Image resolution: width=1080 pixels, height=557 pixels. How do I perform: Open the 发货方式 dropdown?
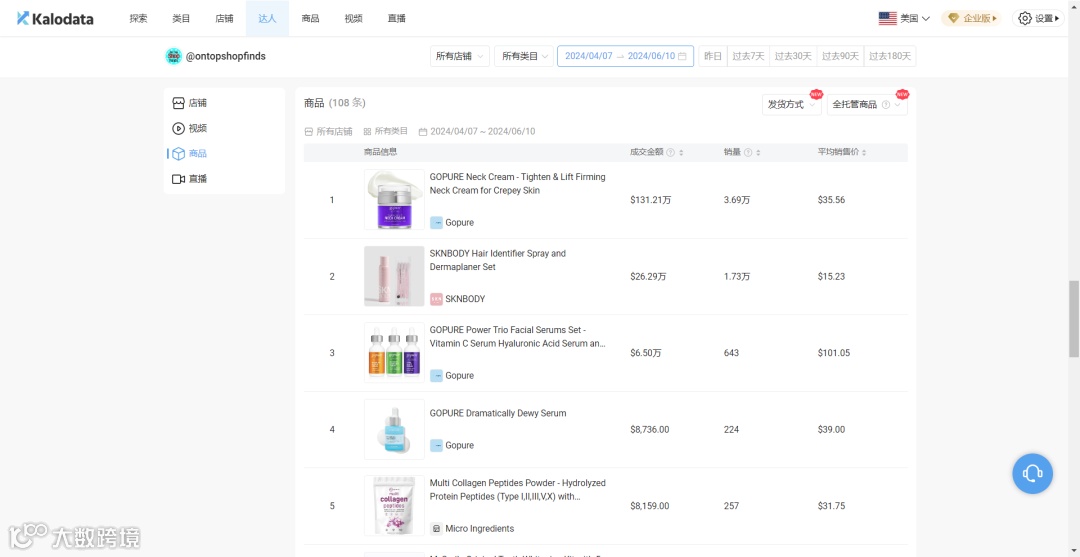click(x=791, y=105)
